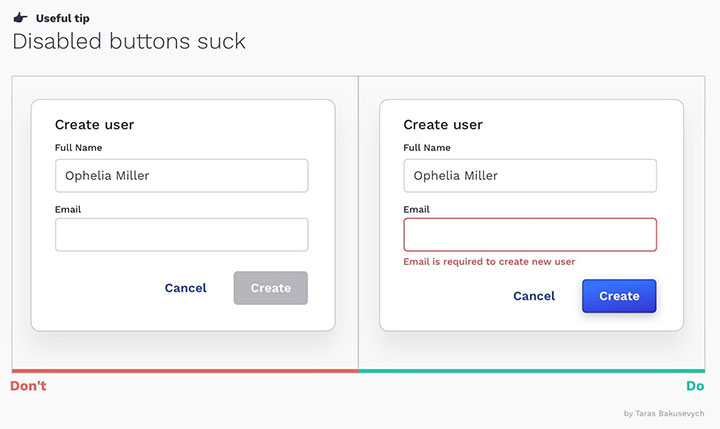
Task: Click the pointing hand icon beside Useful tip
Action: tap(20, 18)
